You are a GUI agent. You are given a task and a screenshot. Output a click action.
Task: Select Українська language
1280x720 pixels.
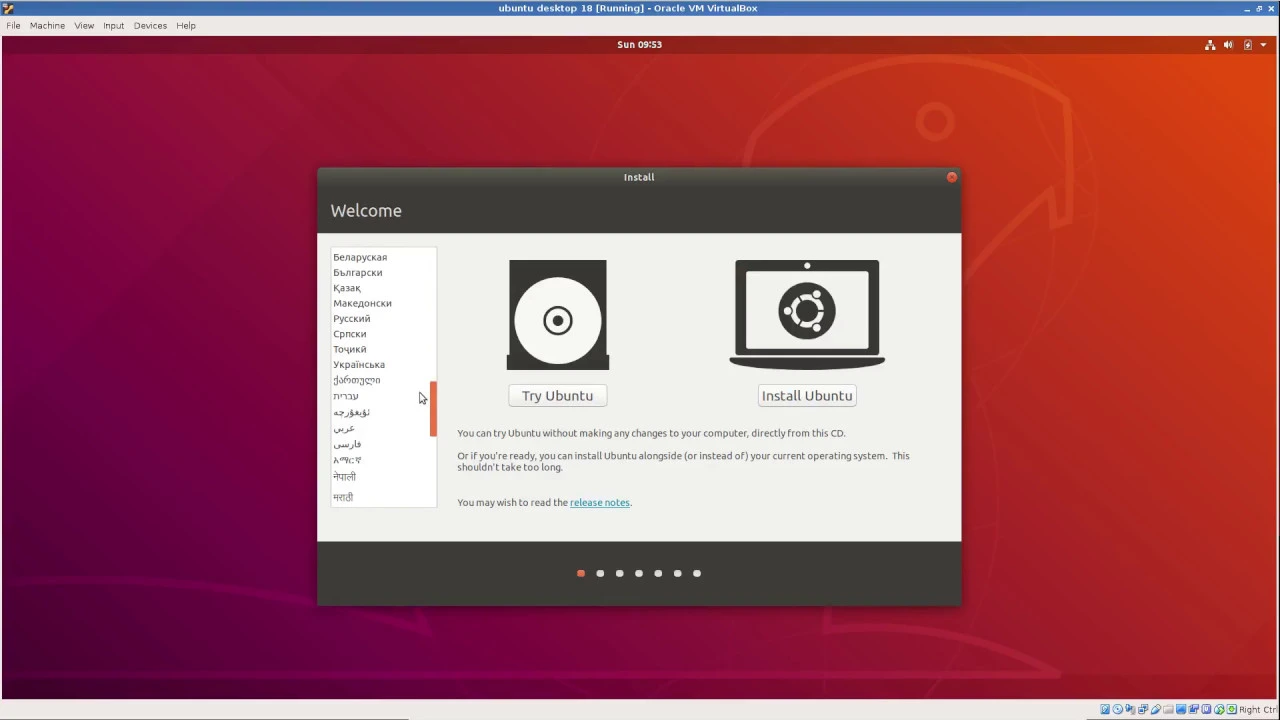coord(359,364)
